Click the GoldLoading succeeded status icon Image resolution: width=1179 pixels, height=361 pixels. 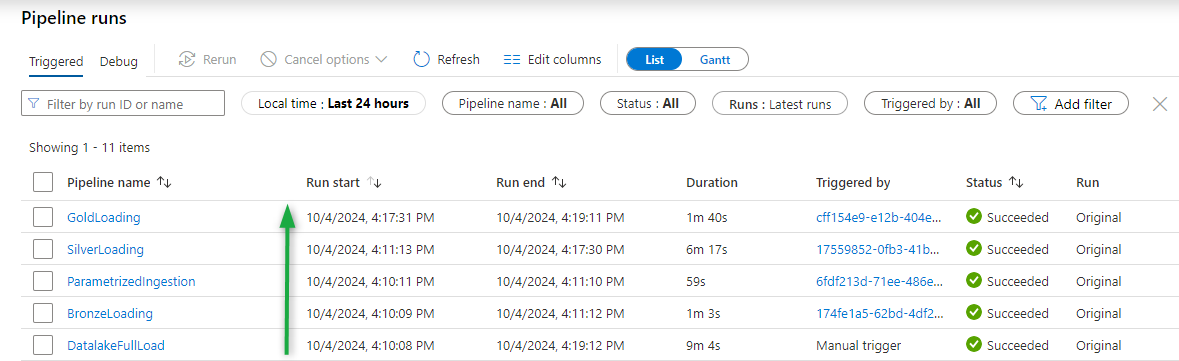(x=974, y=217)
